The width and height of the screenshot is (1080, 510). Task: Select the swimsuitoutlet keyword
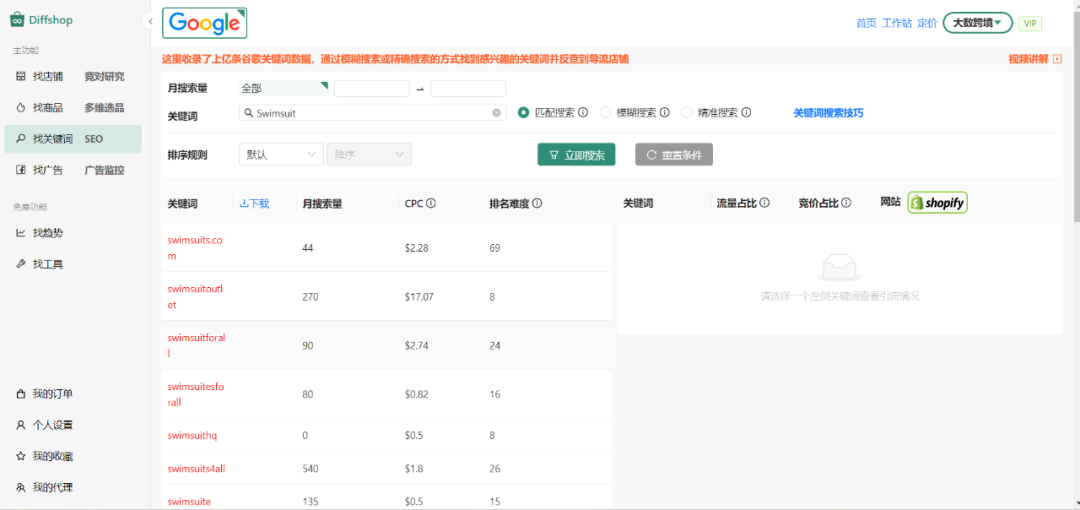(196, 297)
